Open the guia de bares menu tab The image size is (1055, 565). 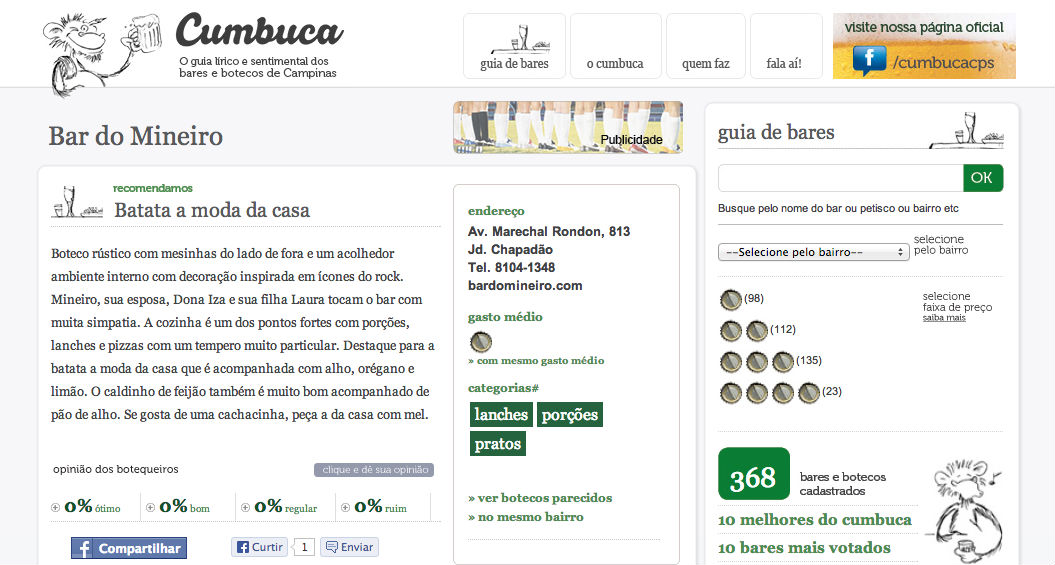pos(514,46)
